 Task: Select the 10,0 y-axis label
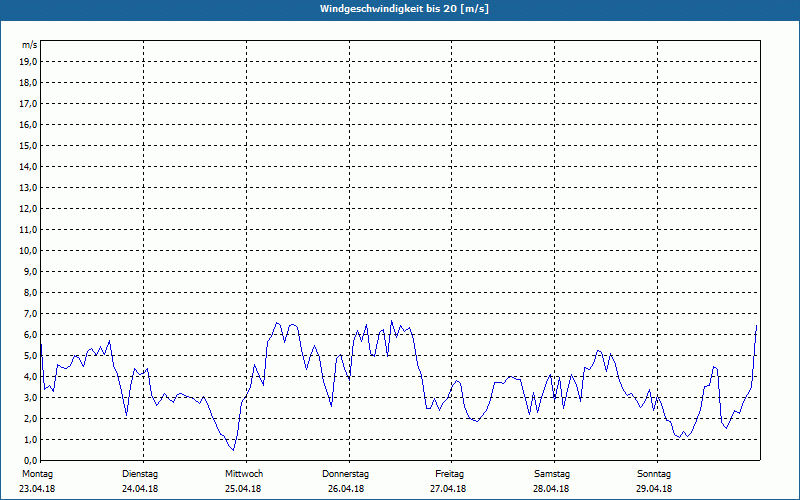click(x=28, y=251)
